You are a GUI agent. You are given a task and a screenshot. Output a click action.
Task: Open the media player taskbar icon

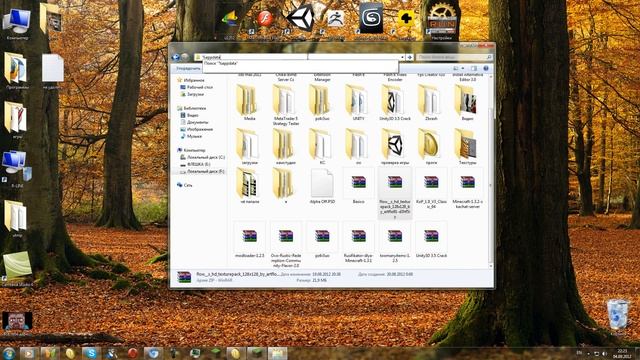point(28,353)
